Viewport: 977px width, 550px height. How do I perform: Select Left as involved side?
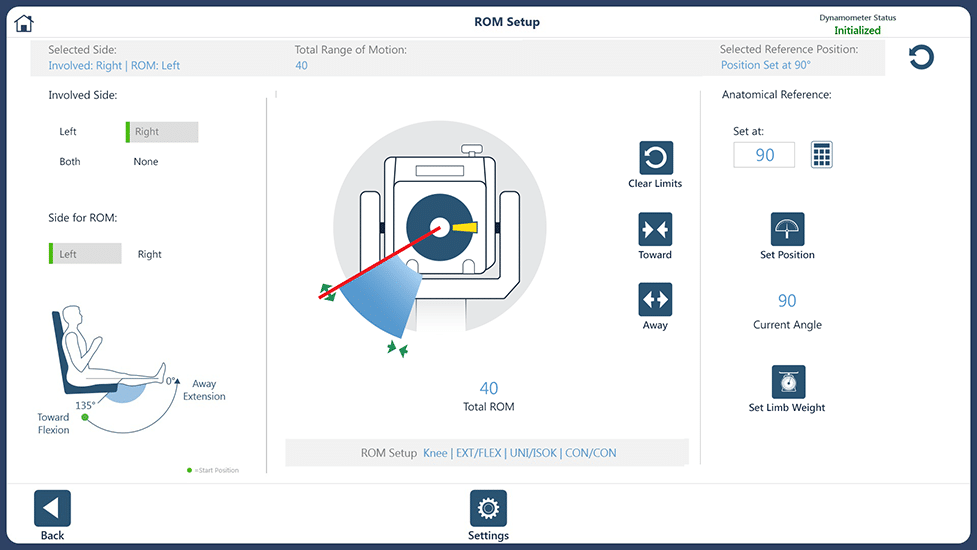(68, 132)
